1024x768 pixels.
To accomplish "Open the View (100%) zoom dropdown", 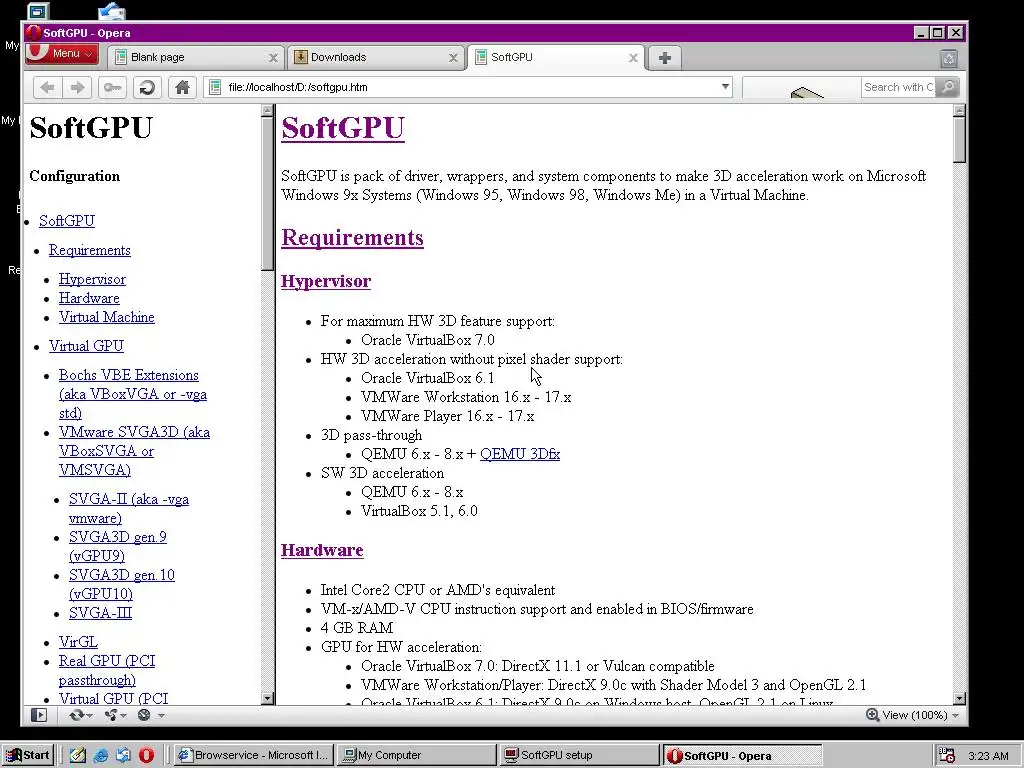I will [912, 715].
